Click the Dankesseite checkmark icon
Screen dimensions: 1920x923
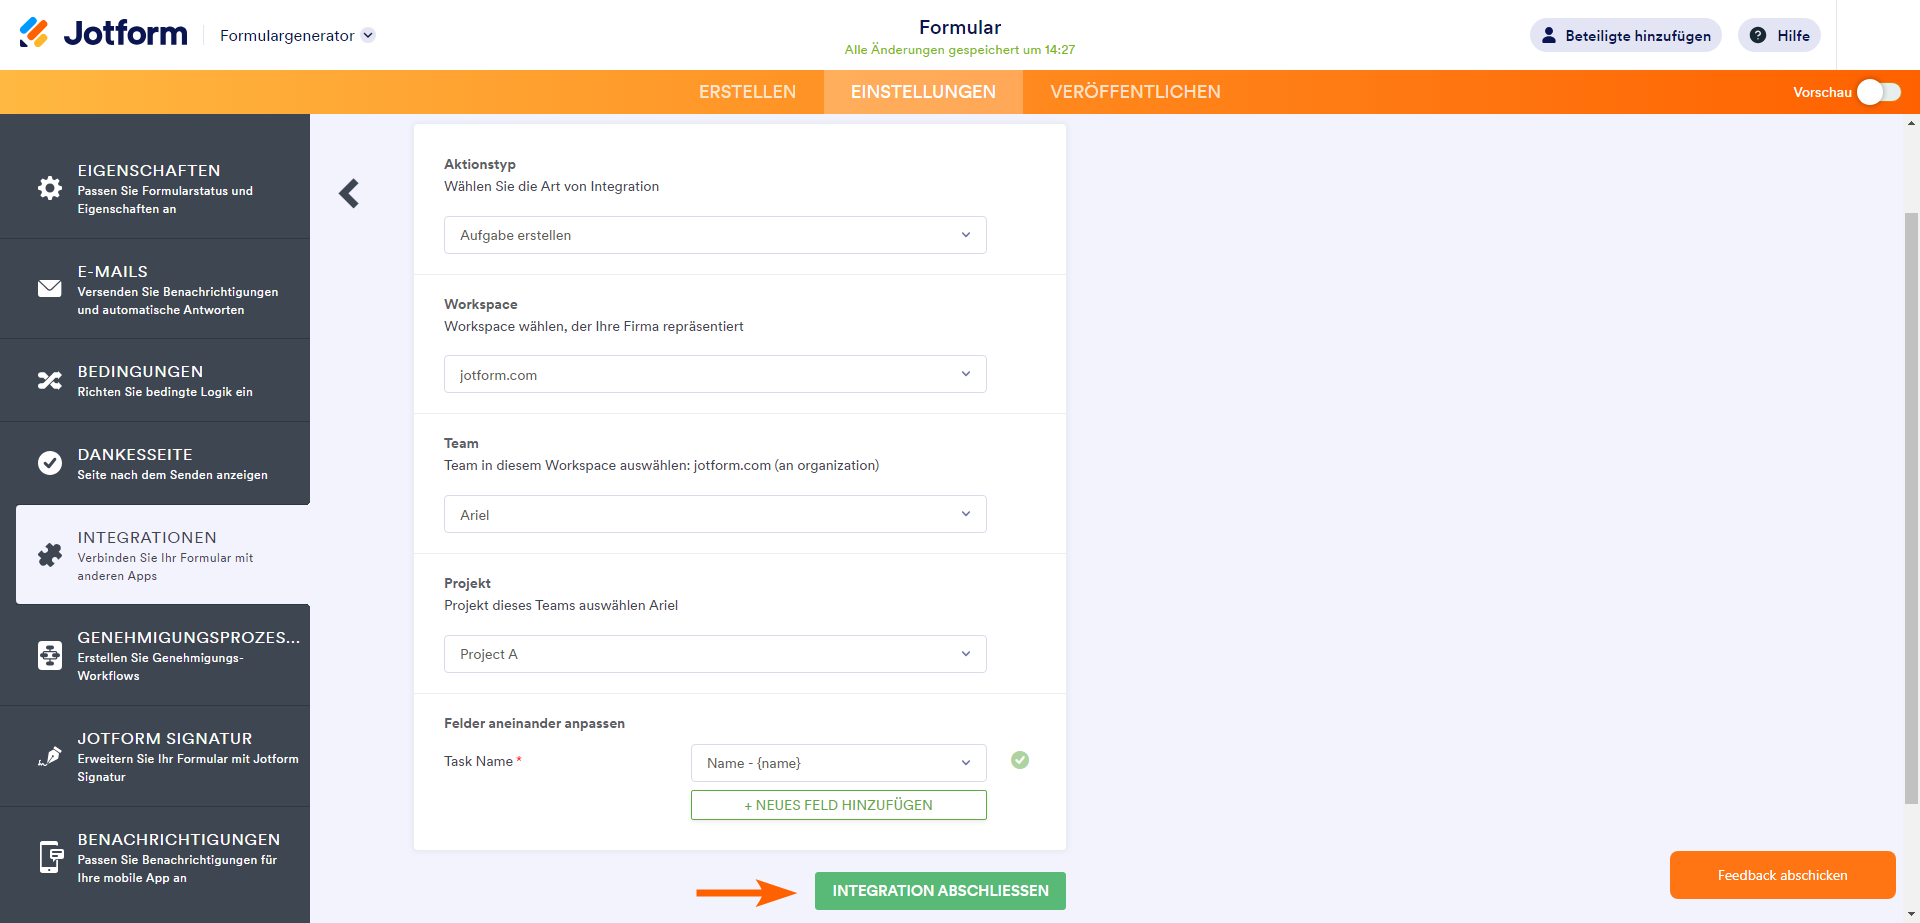50,463
